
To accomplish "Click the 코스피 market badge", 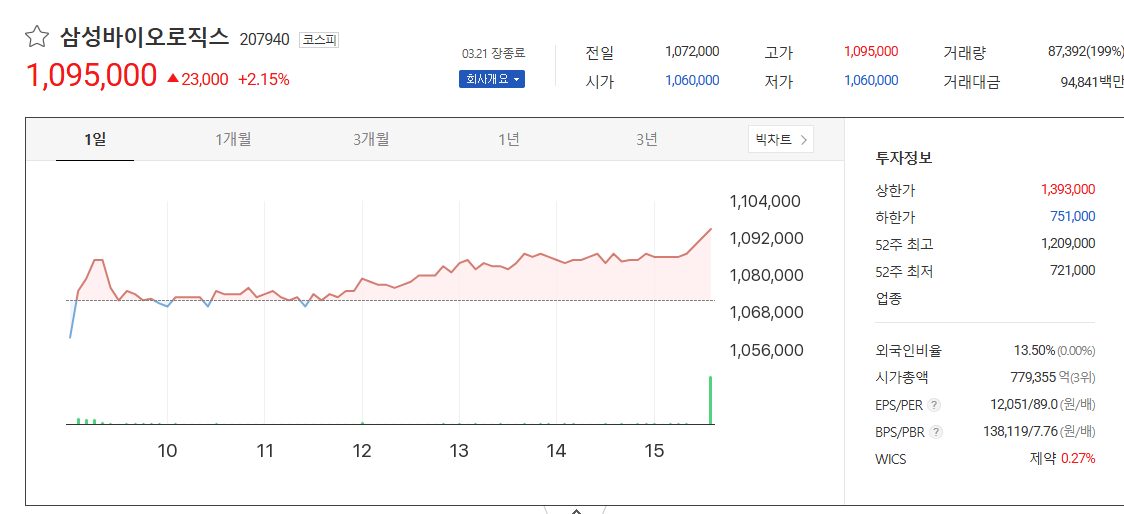I will (318, 40).
